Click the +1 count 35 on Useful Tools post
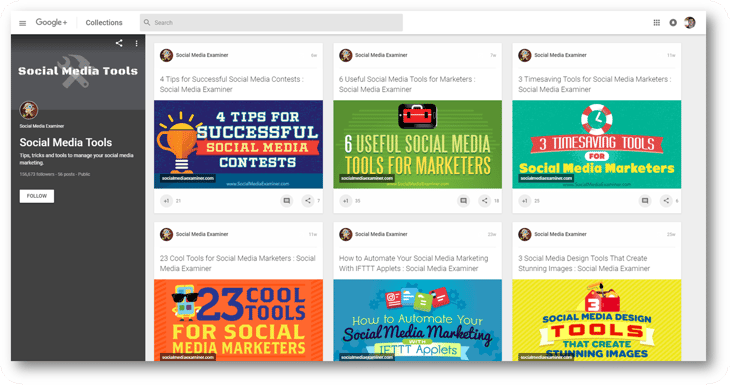Screen dimensions: 730x385 pos(358,201)
